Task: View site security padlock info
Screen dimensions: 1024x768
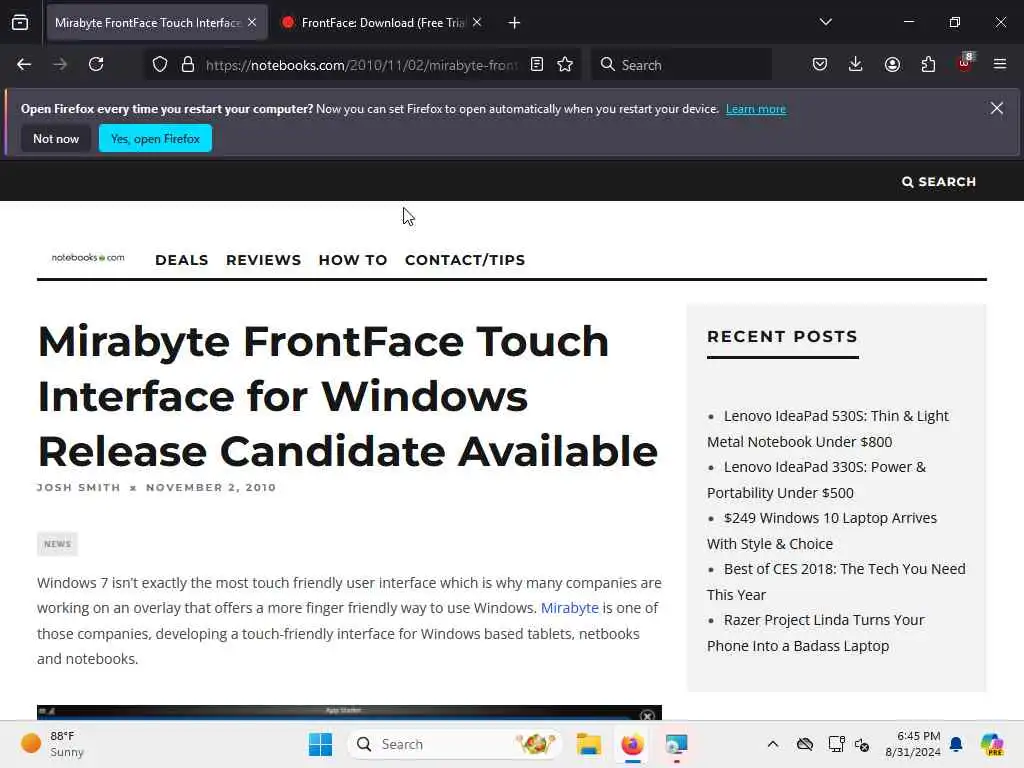Action: click(188, 65)
